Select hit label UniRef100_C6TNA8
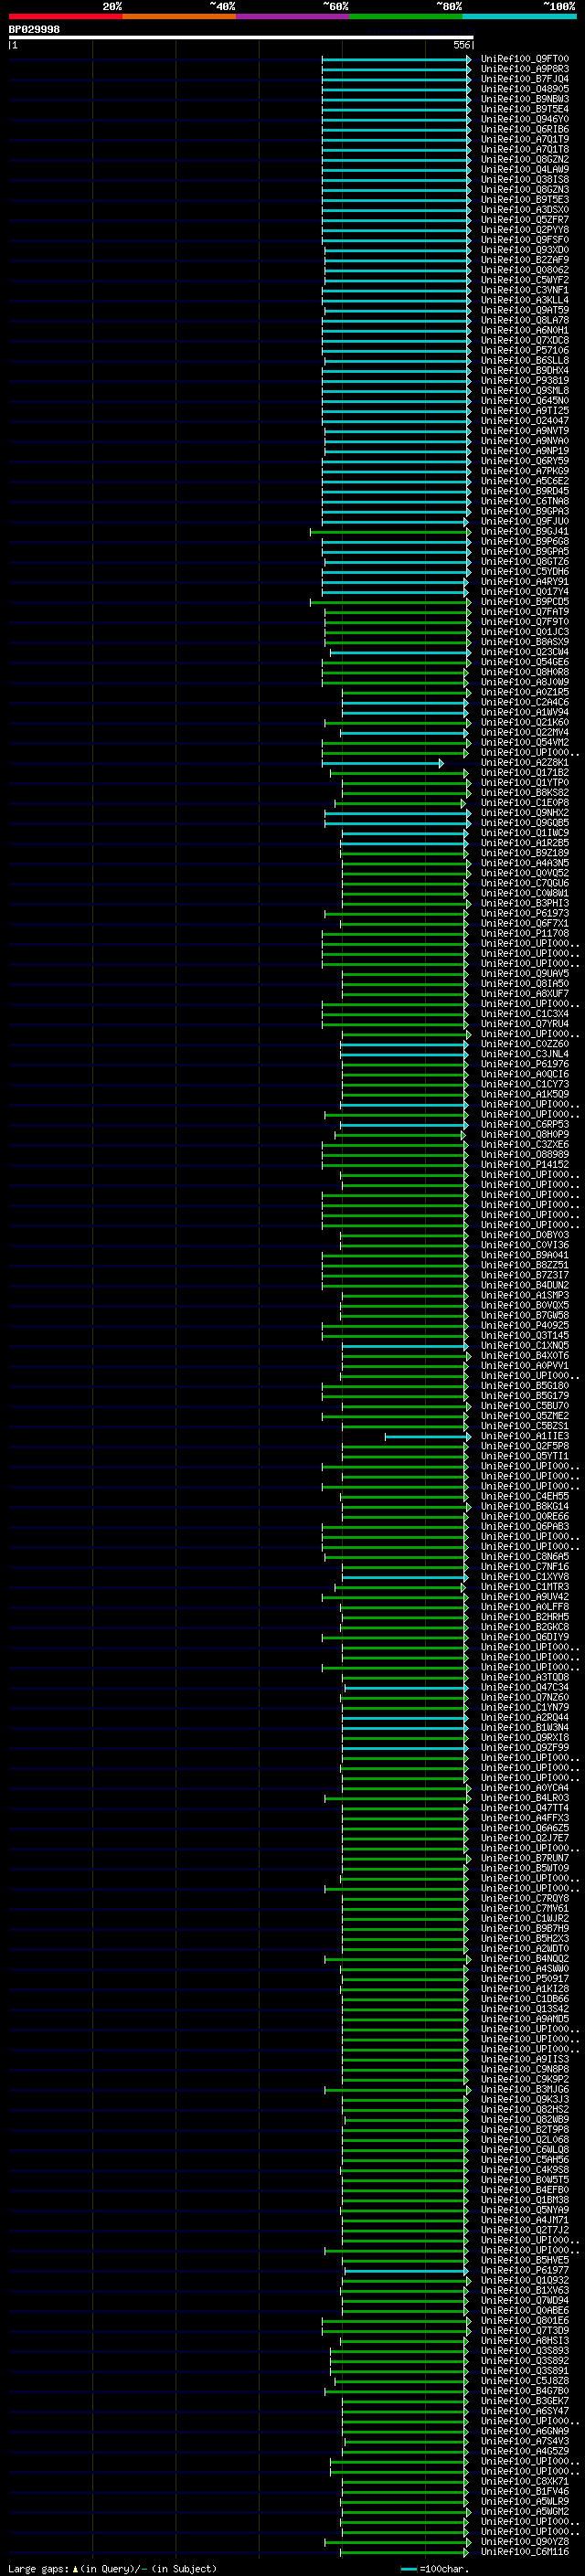 point(525,501)
